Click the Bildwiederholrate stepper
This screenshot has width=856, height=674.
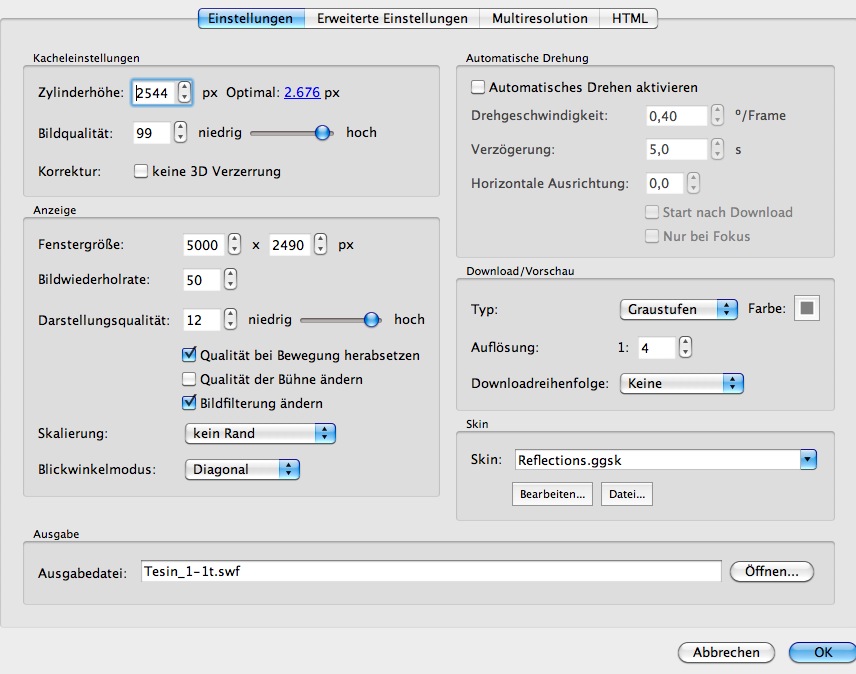point(230,280)
